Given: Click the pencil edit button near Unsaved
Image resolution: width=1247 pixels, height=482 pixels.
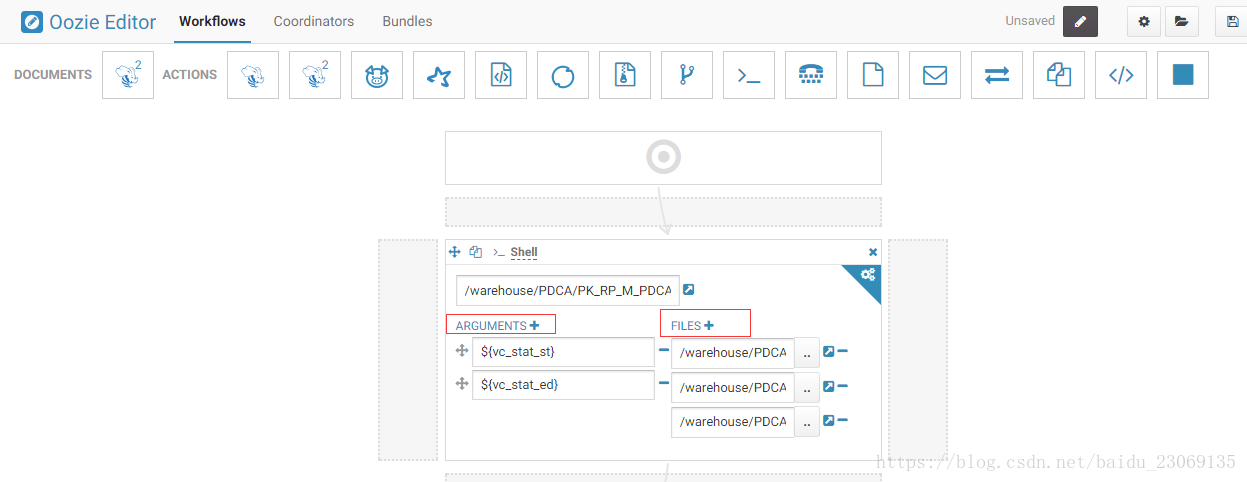Looking at the screenshot, I should point(1080,21).
